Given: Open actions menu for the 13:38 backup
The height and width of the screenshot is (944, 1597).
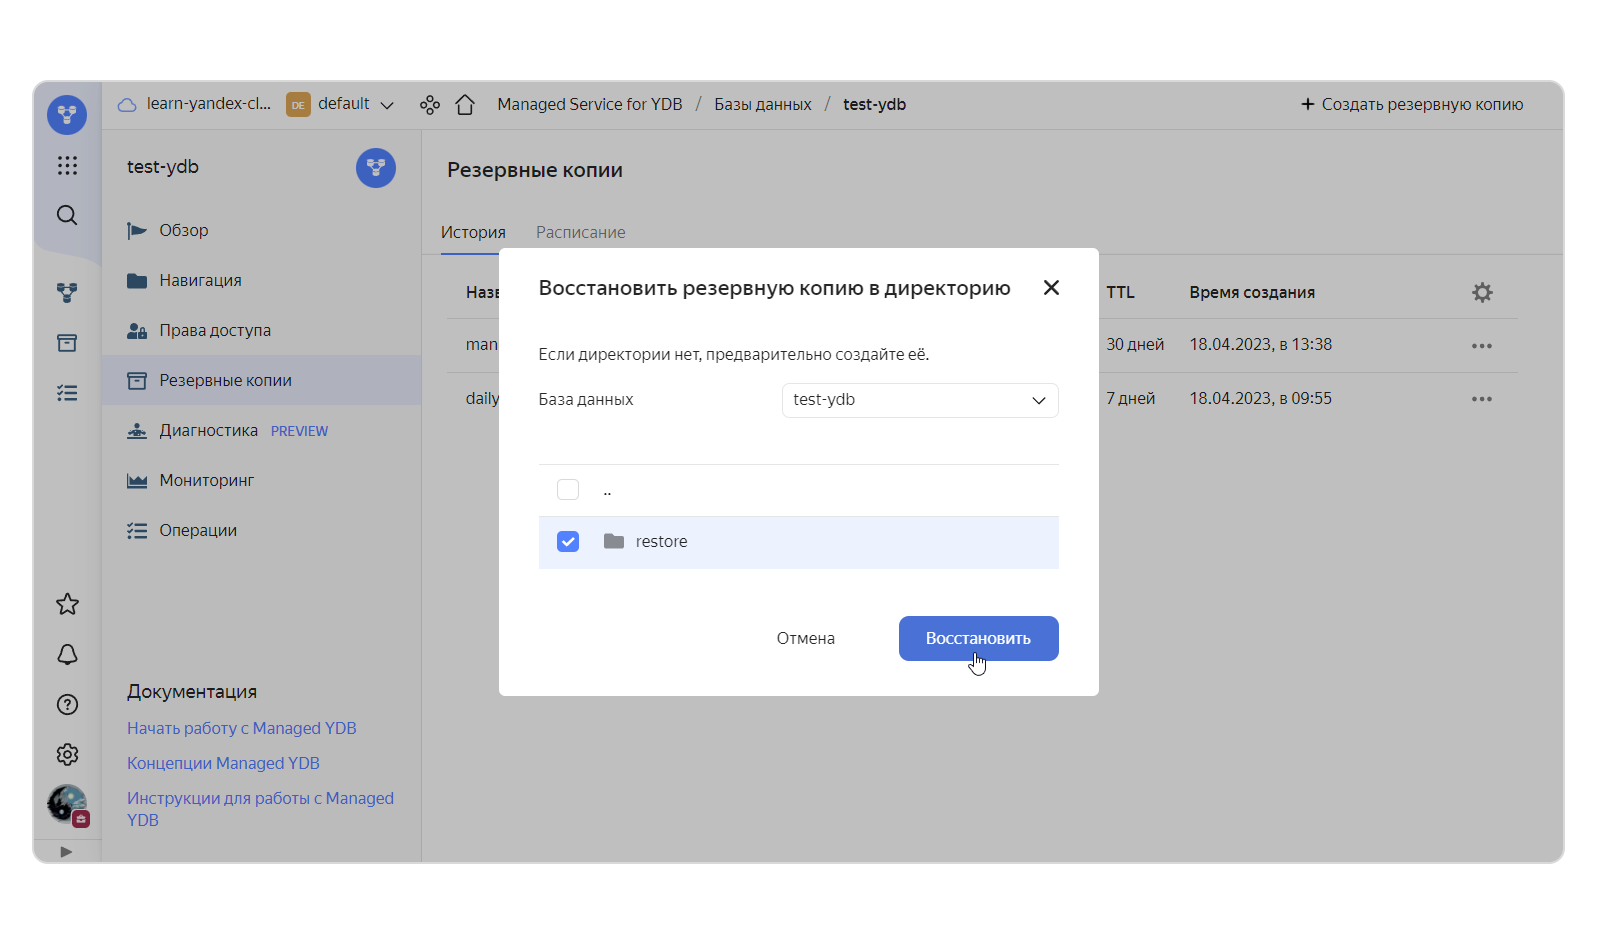Looking at the screenshot, I should point(1482,346).
